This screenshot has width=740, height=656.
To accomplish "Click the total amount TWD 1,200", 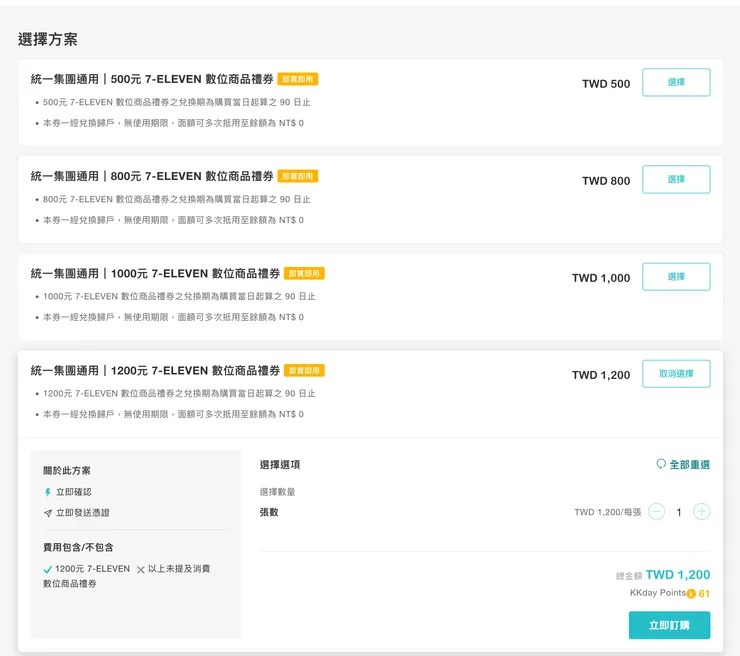I will 678,575.
